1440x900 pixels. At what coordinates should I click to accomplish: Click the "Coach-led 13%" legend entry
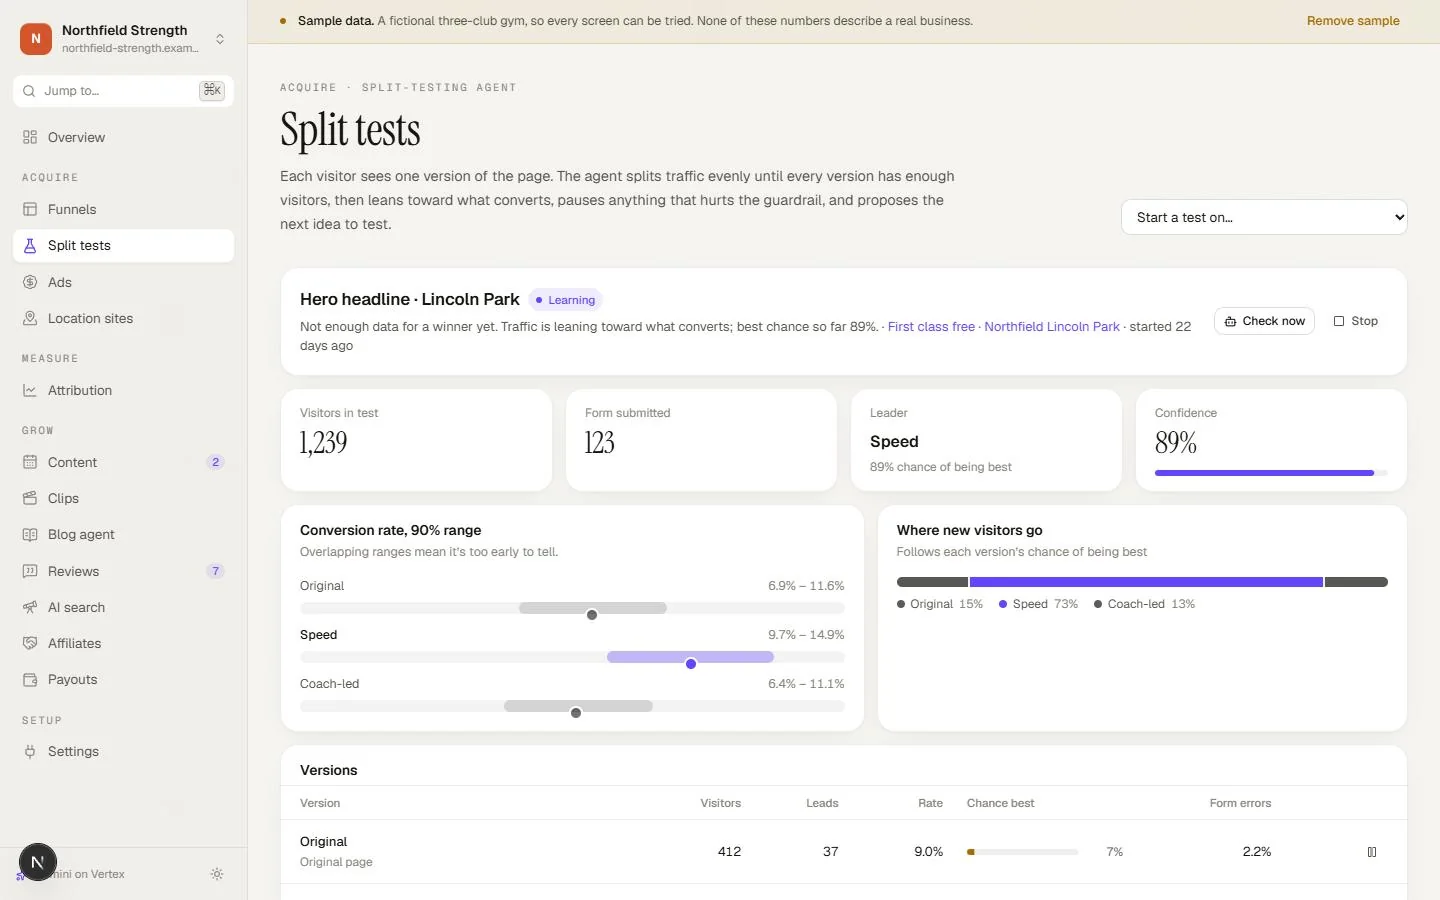point(1145,604)
